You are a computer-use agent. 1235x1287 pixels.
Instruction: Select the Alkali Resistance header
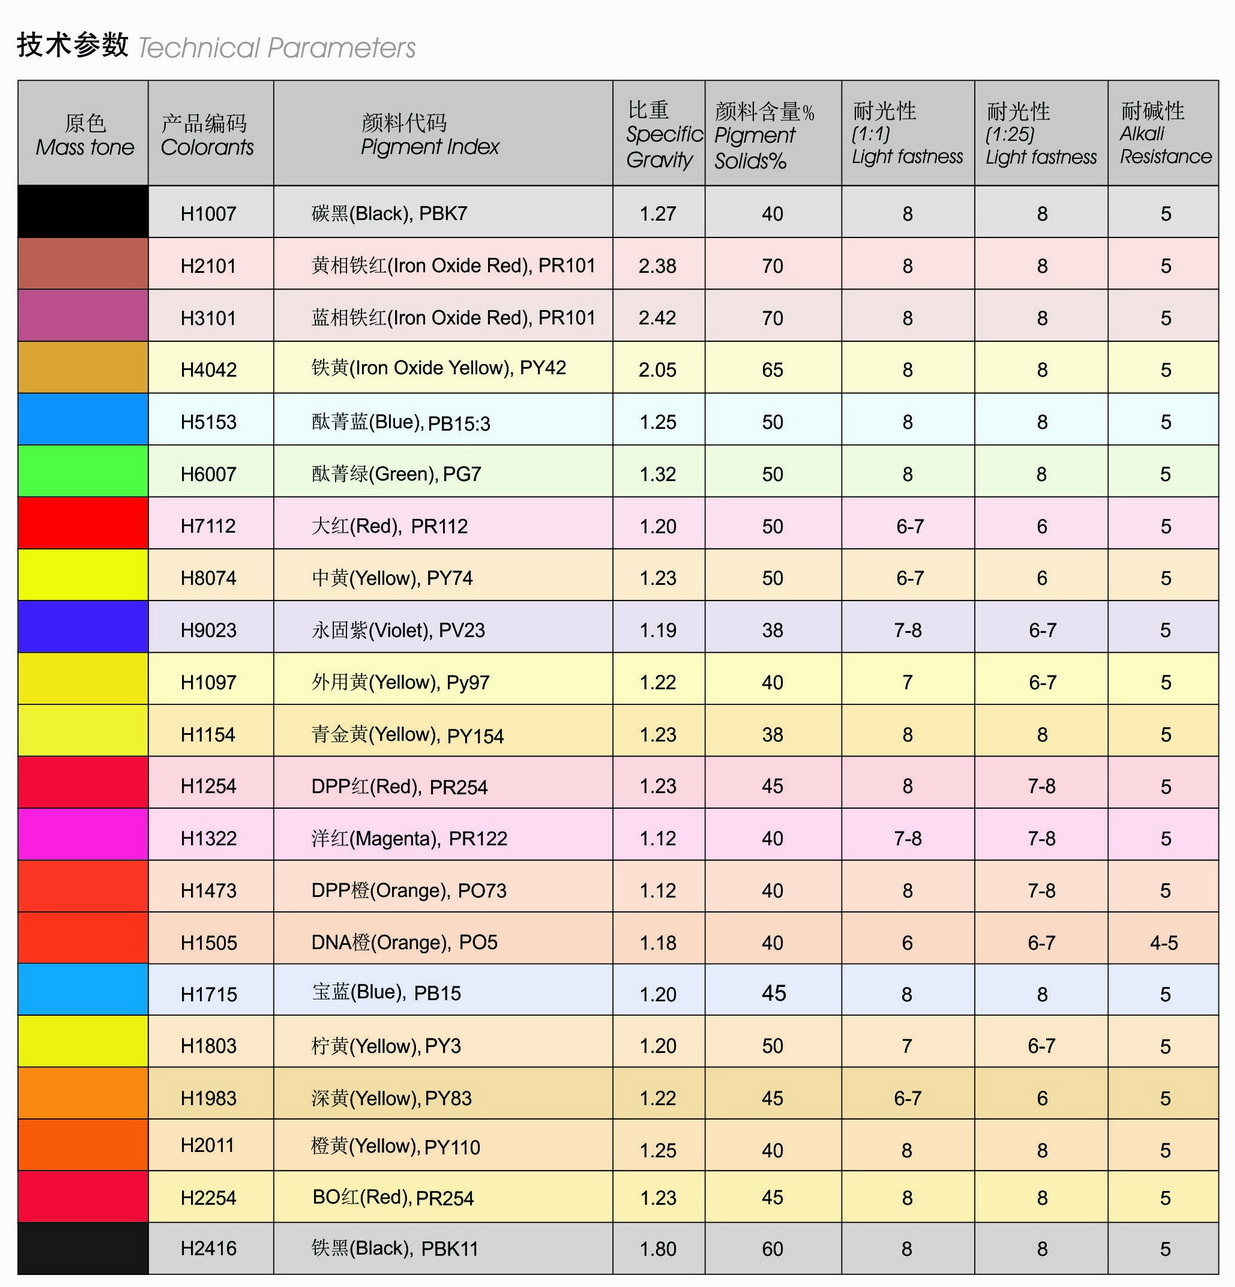click(1164, 134)
